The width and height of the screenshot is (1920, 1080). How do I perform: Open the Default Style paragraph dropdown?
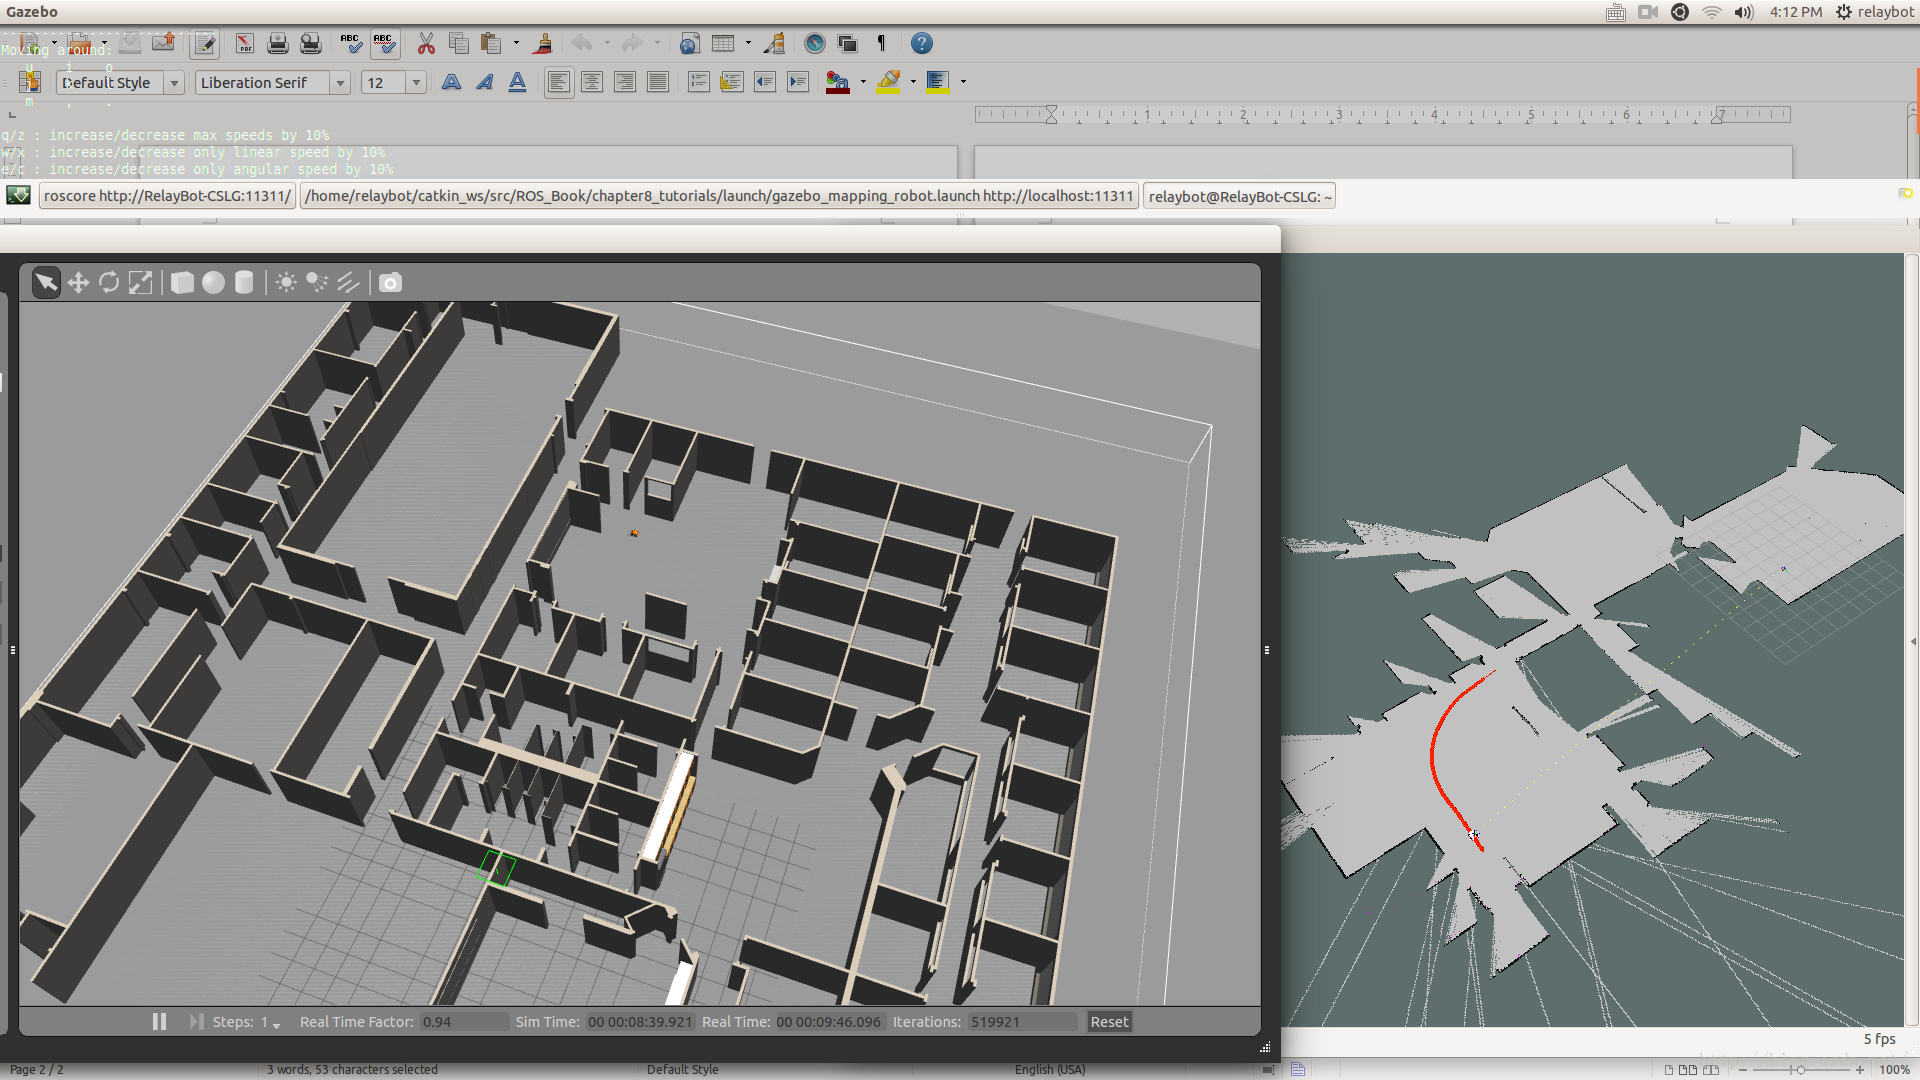coord(174,83)
